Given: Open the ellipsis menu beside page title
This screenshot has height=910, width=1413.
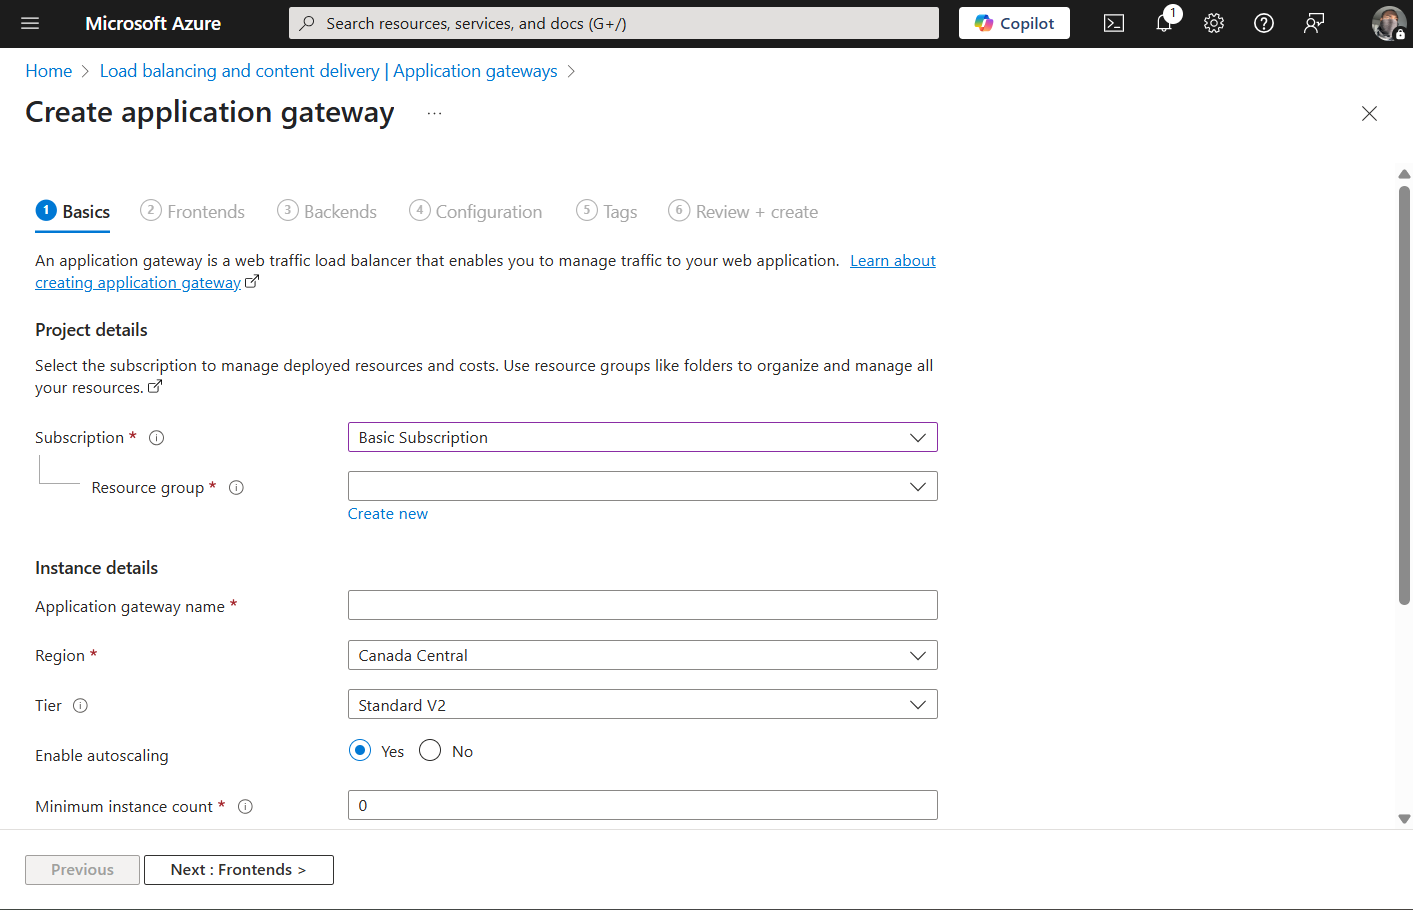Looking at the screenshot, I should (x=434, y=113).
